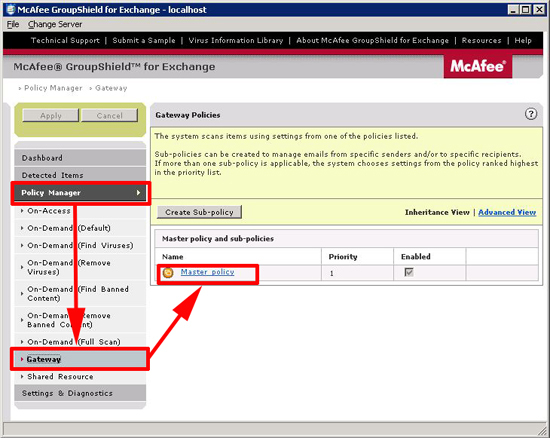
Task: Open On-Demand (Find Viruses) policy
Action: pyautogui.click(x=80, y=245)
